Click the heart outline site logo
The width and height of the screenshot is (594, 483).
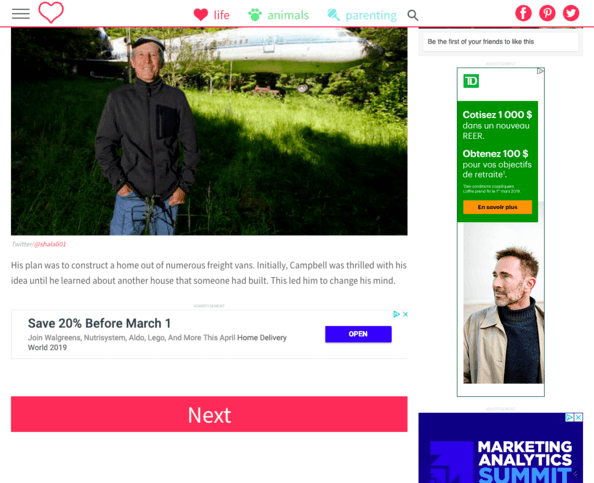51,13
